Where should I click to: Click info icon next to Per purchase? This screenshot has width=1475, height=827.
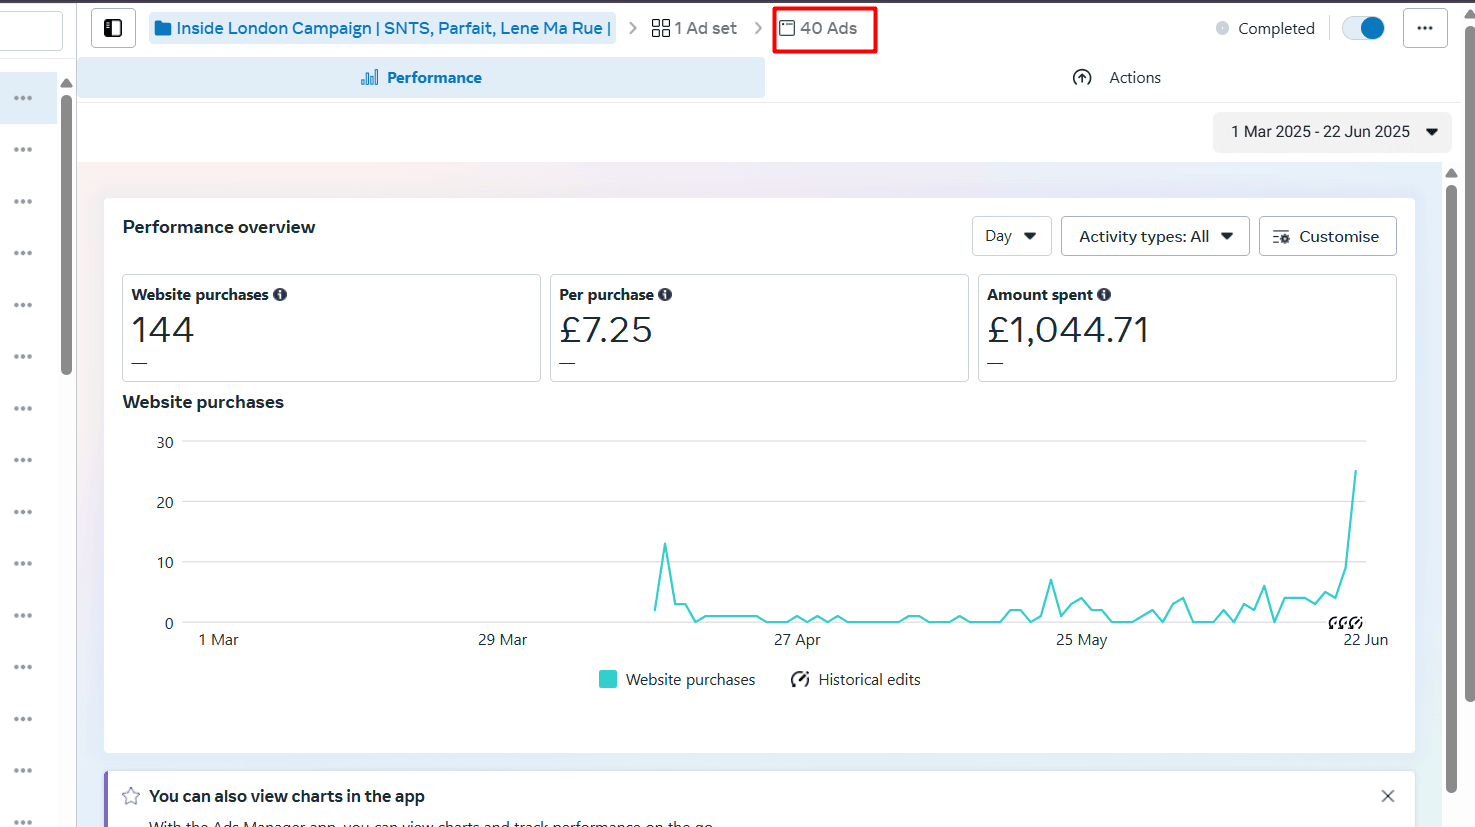click(x=665, y=294)
